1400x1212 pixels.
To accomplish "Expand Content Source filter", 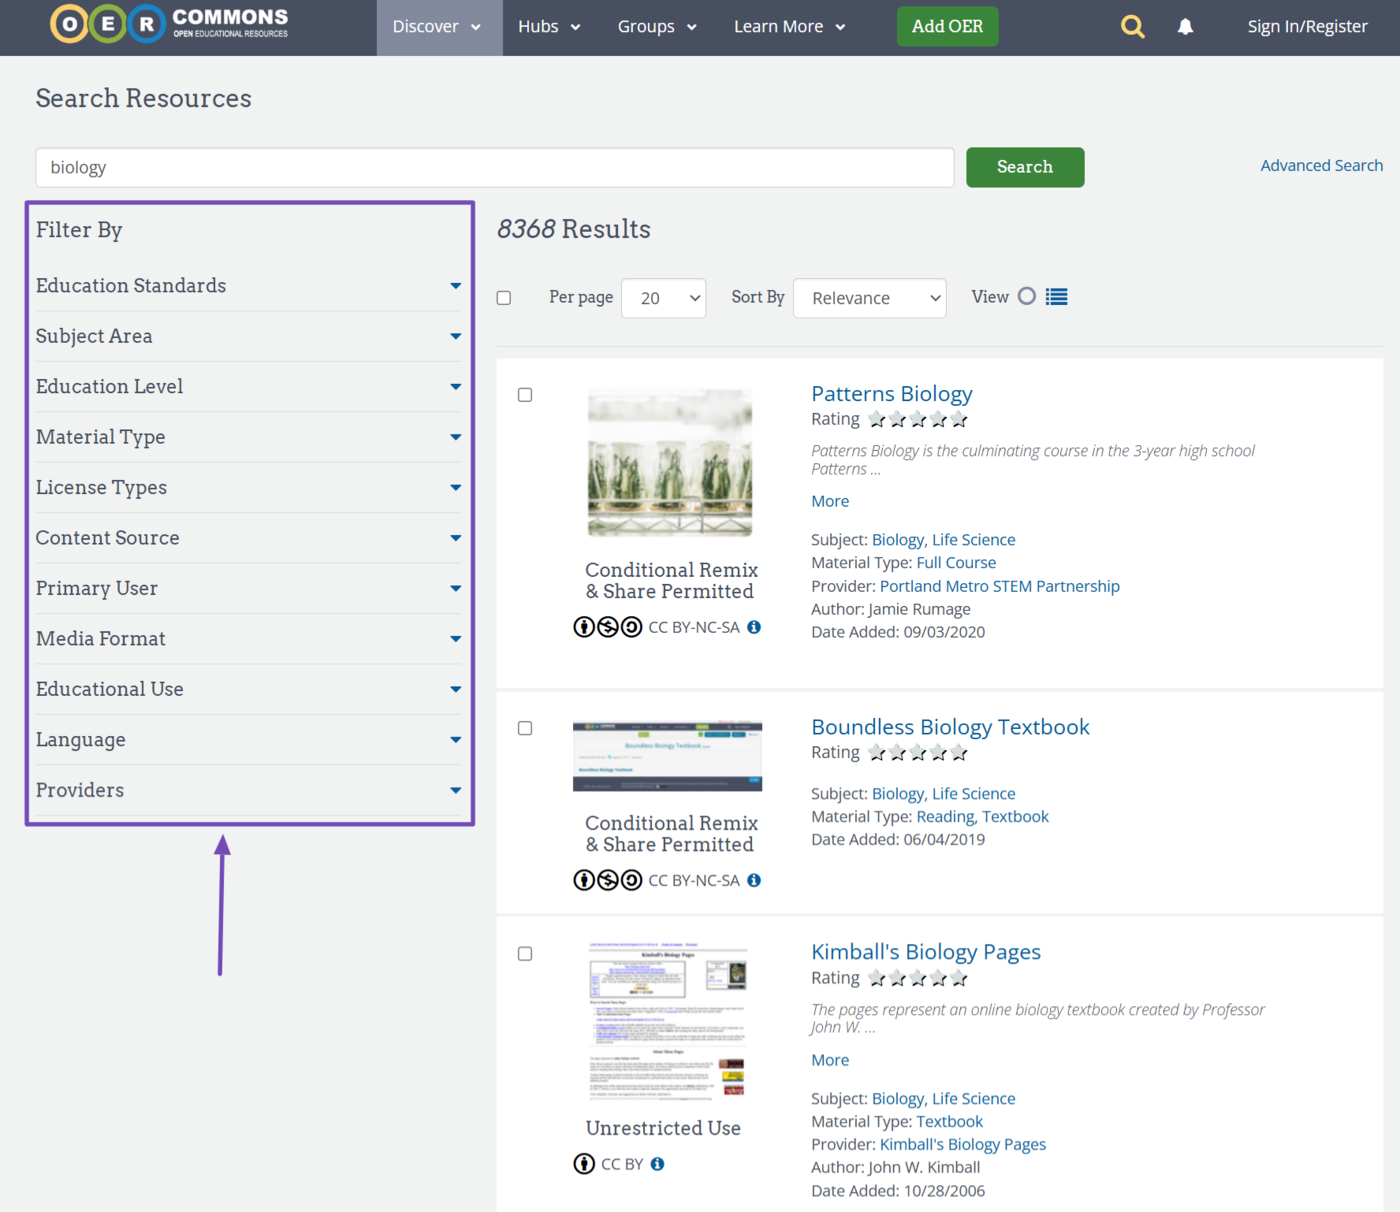I will click(x=249, y=538).
